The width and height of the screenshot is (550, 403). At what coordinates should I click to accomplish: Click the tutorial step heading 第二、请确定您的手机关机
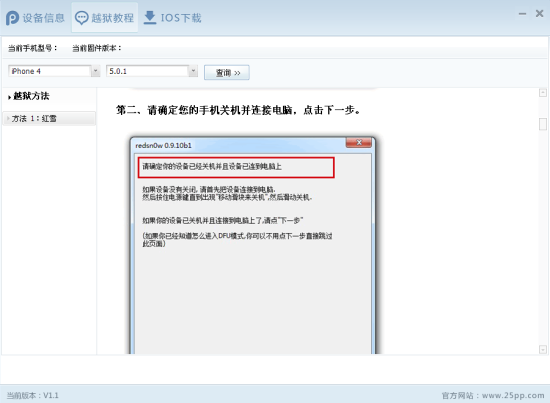[x=239, y=110]
